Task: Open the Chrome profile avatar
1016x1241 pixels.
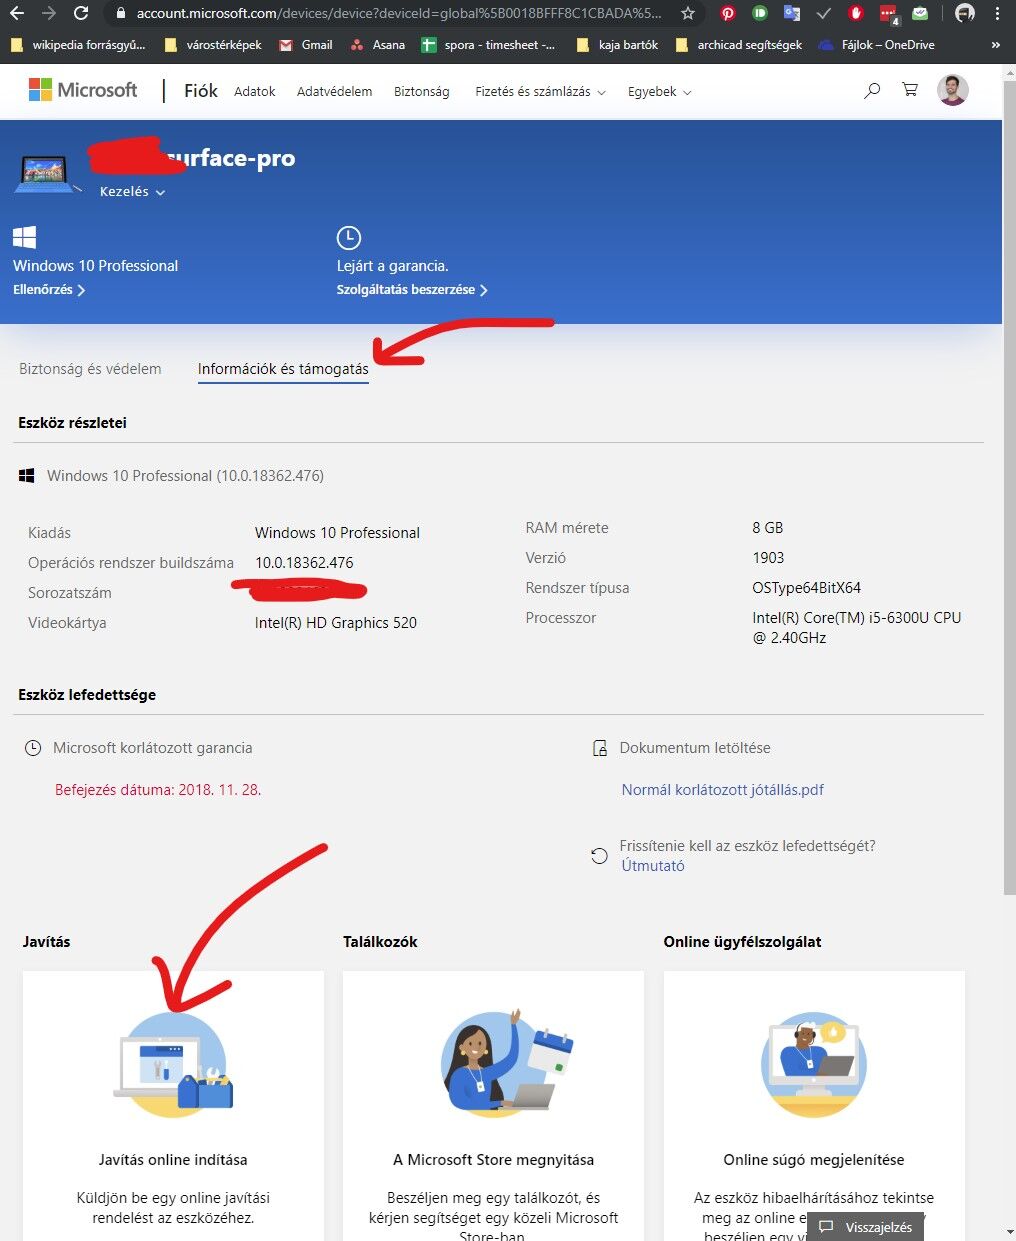Action: (x=964, y=14)
